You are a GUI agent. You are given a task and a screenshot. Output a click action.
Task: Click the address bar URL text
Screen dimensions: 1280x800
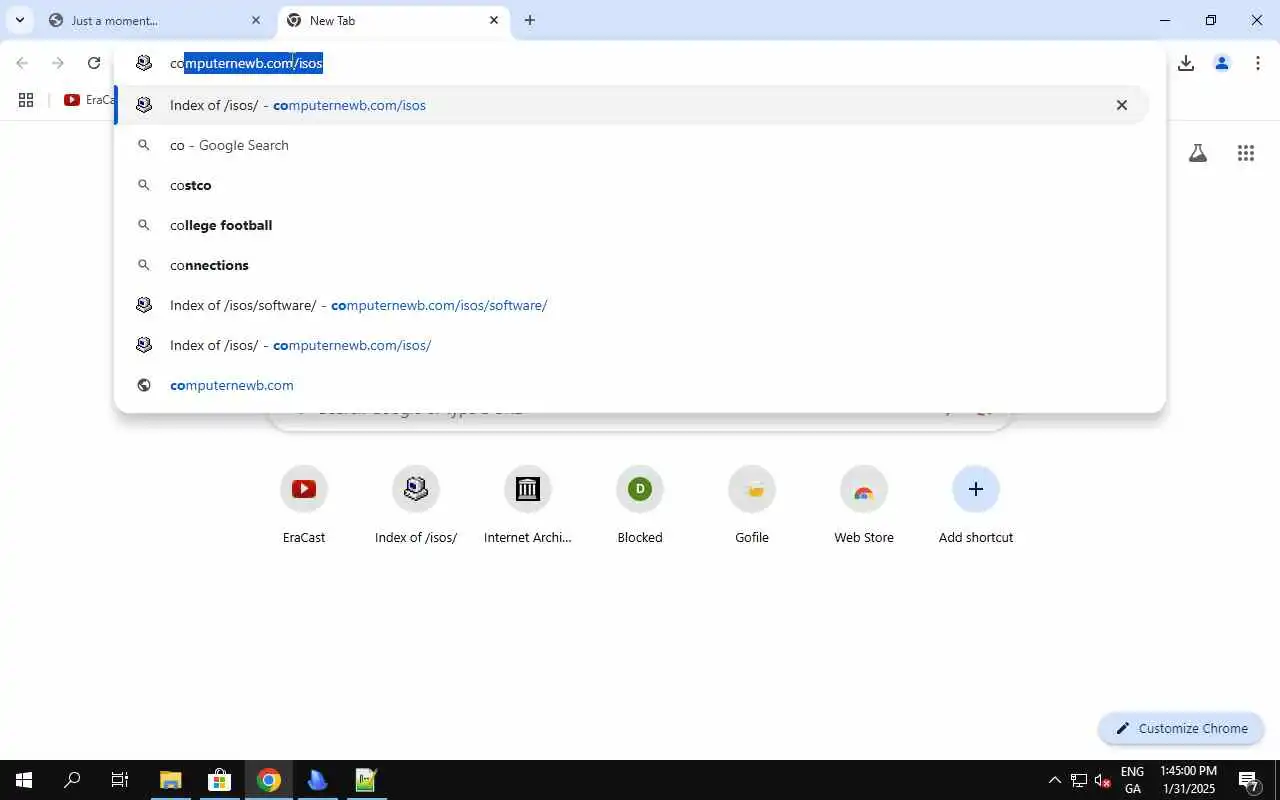pyautogui.click(x=246, y=63)
